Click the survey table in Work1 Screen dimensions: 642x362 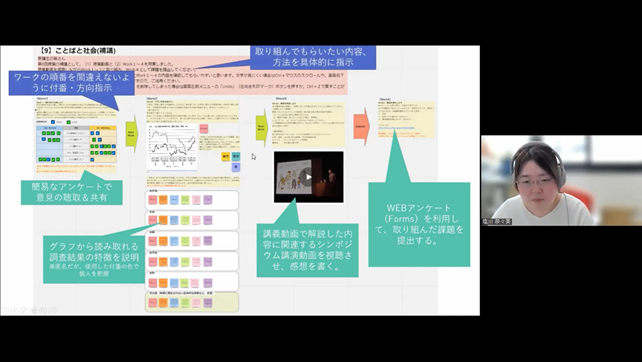(x=76, y=144)
